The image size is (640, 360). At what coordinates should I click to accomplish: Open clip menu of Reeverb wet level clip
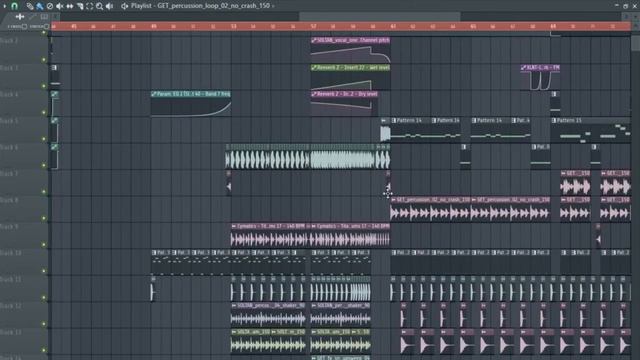click(x=313, y=67)
